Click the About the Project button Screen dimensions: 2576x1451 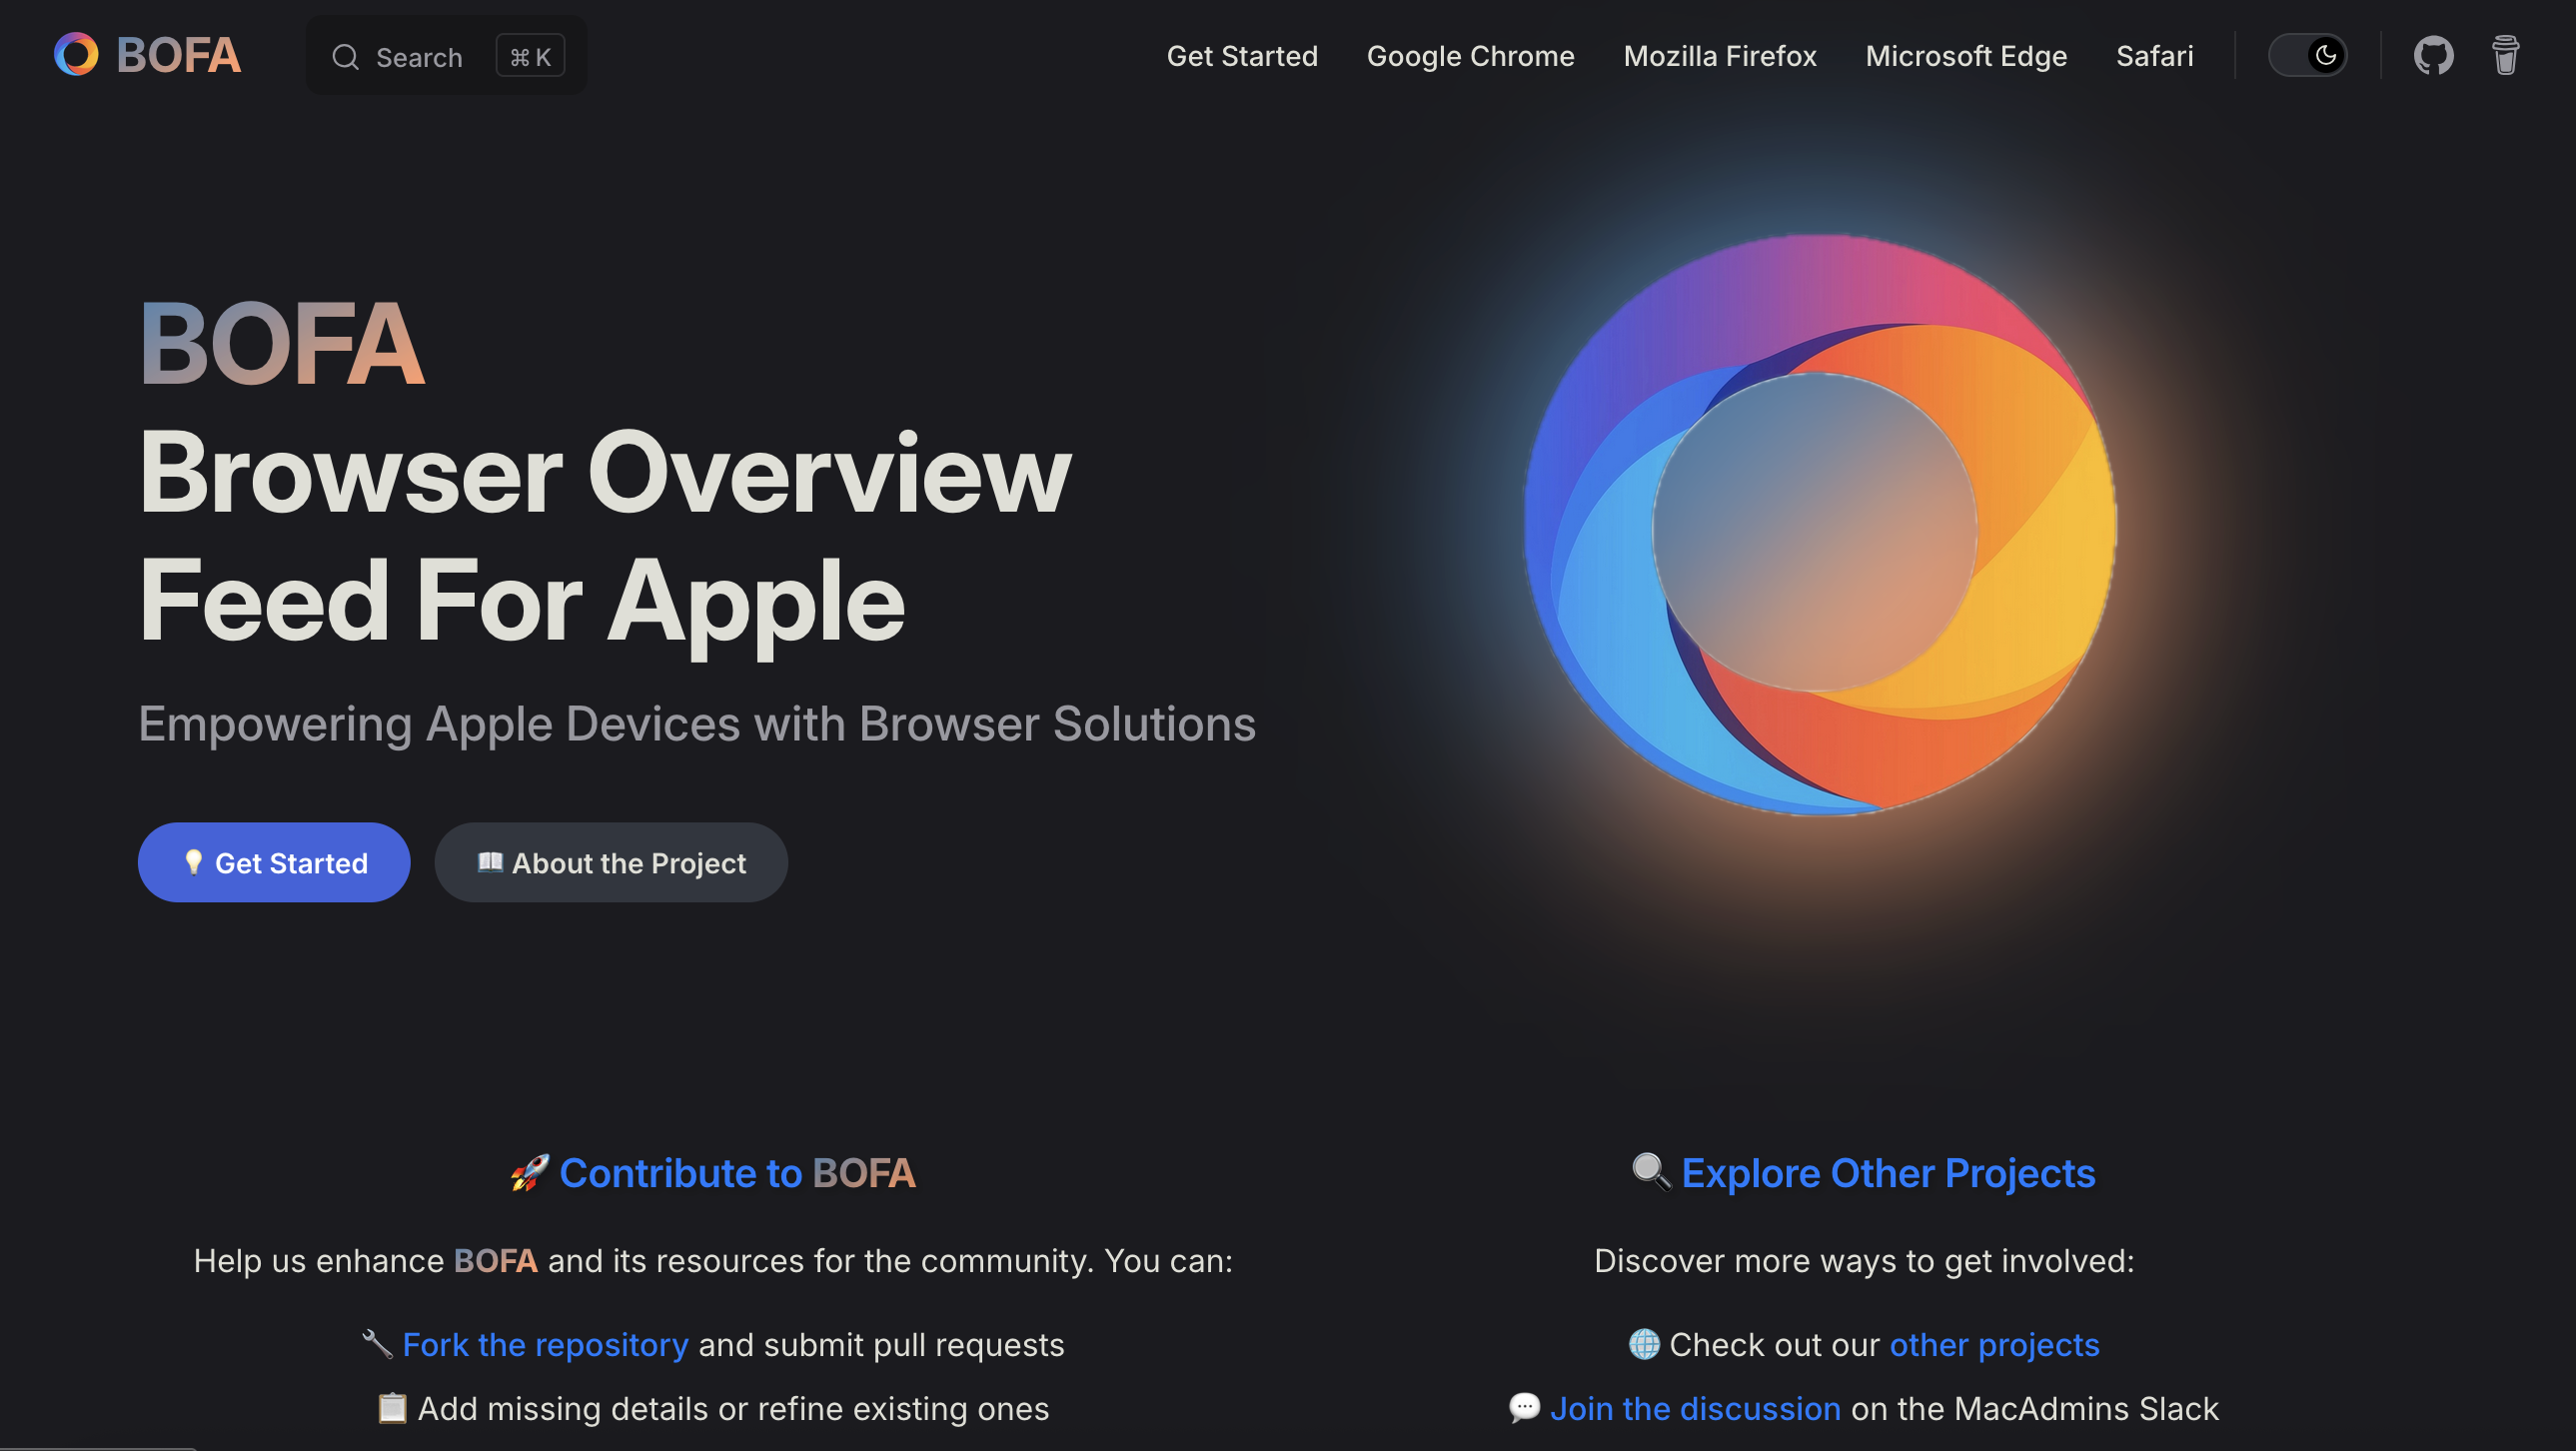pos(611,862)
